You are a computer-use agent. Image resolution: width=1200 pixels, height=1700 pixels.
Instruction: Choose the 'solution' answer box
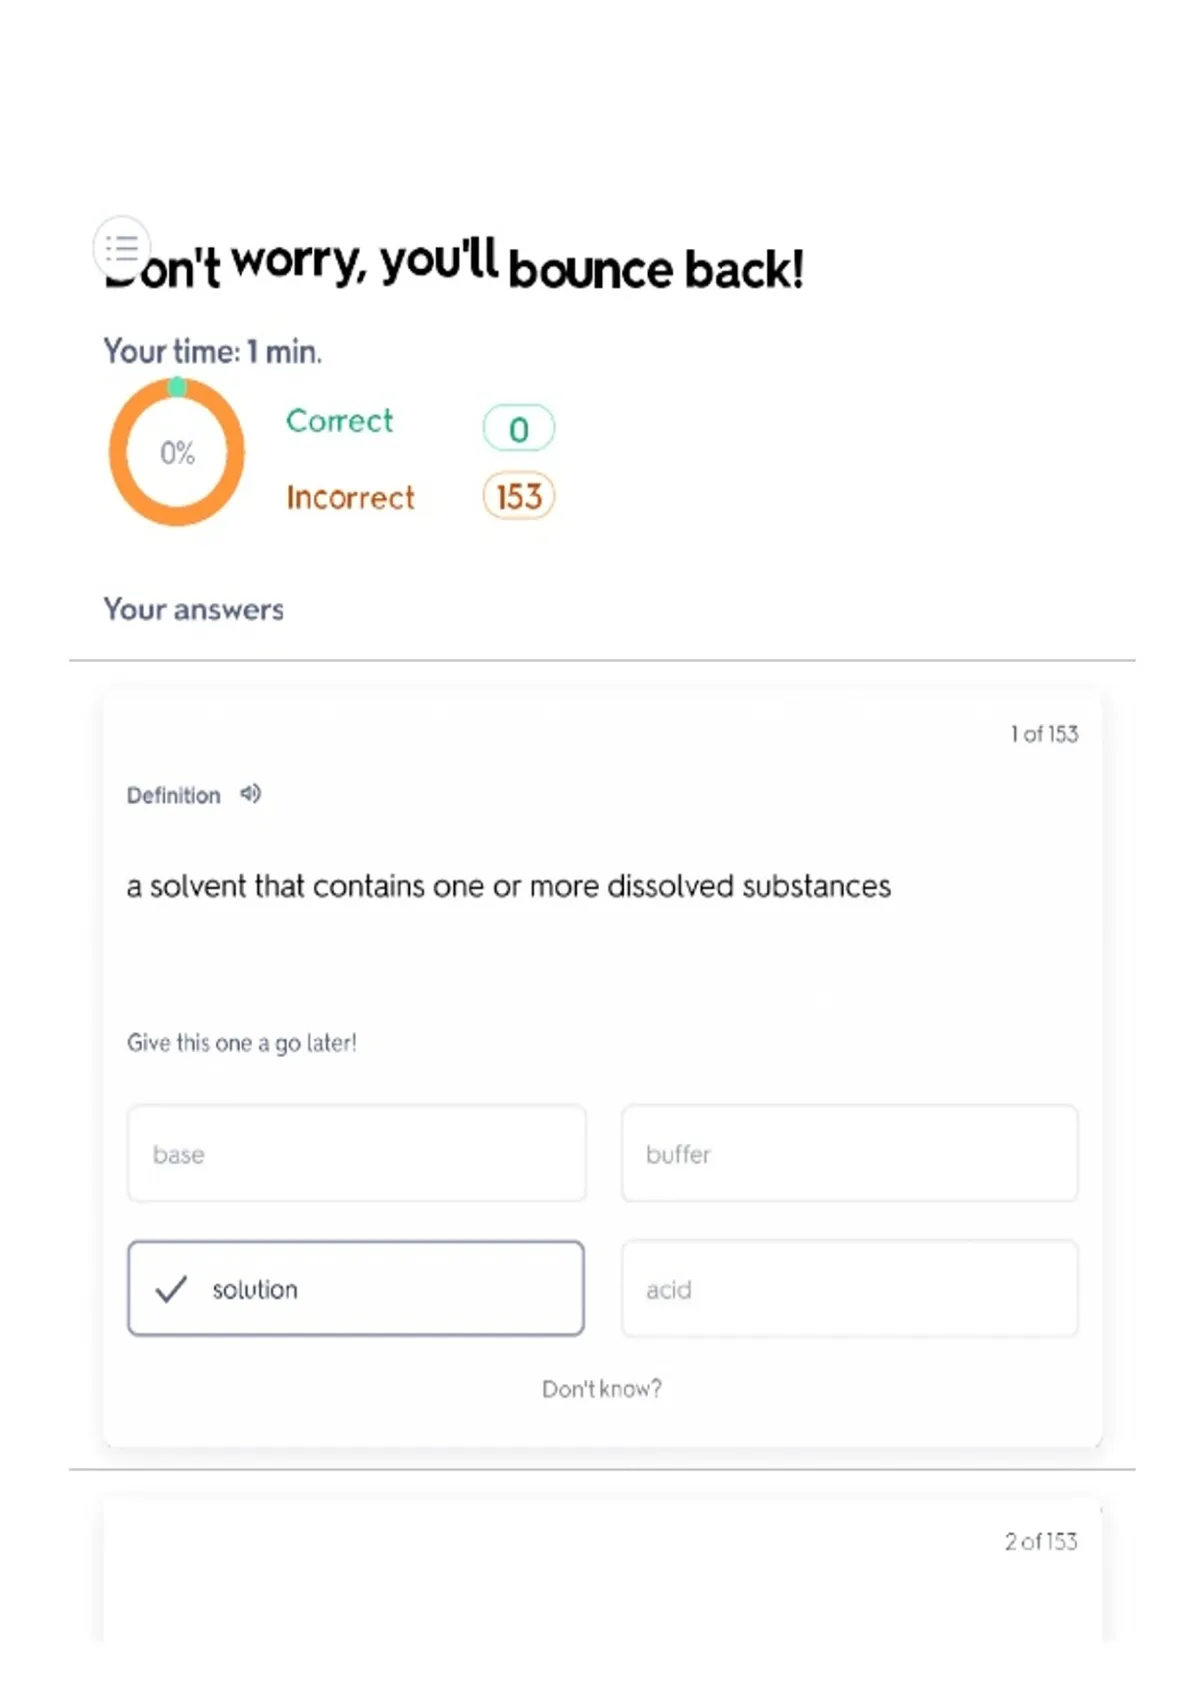[x=356, y=1289]
